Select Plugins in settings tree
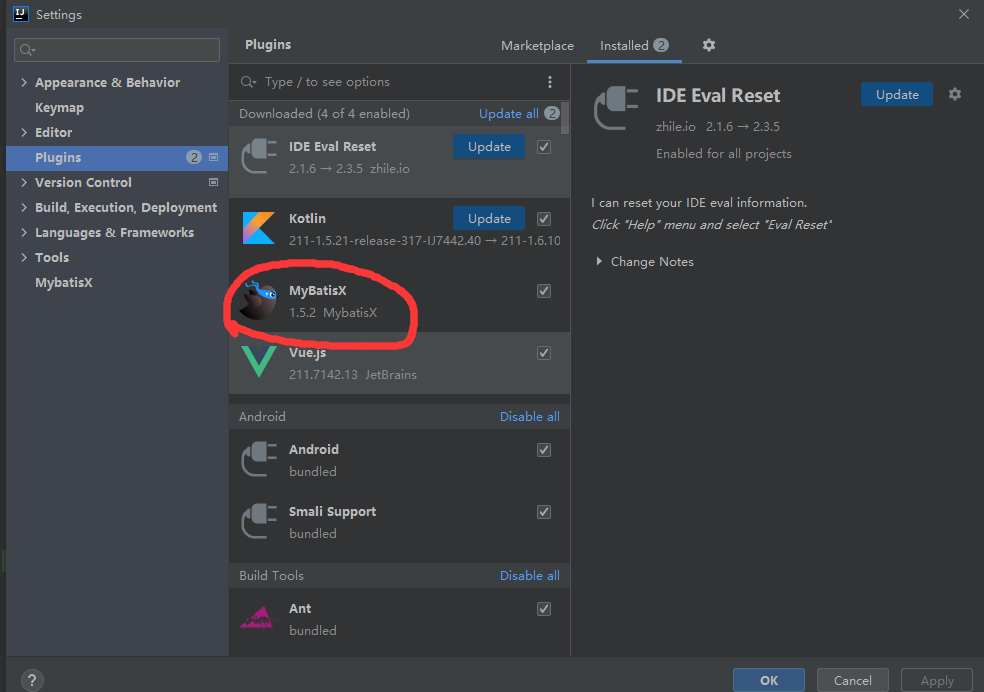Screen dimensions: 984x692 click(117, 157)
